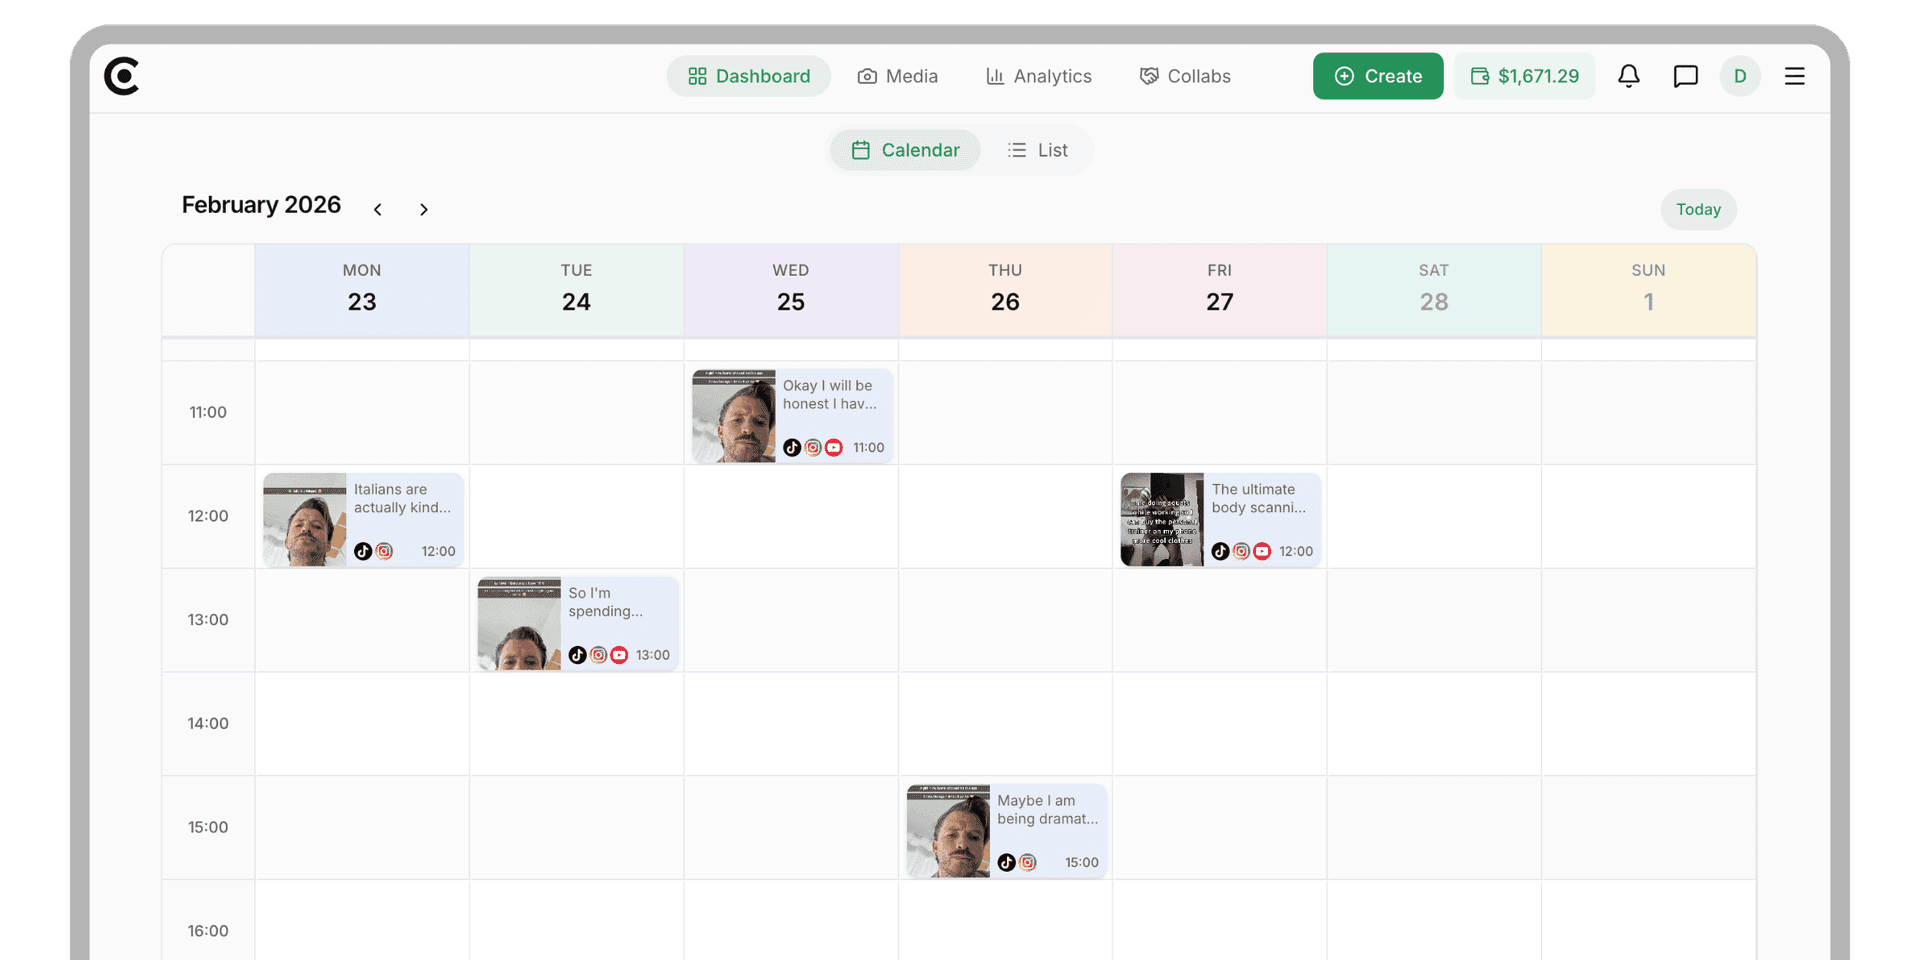The image size is (1920, 960).
Task: Click the TikTok icon on the Maybe I am being dramatic post
Action: [1007, 862]
